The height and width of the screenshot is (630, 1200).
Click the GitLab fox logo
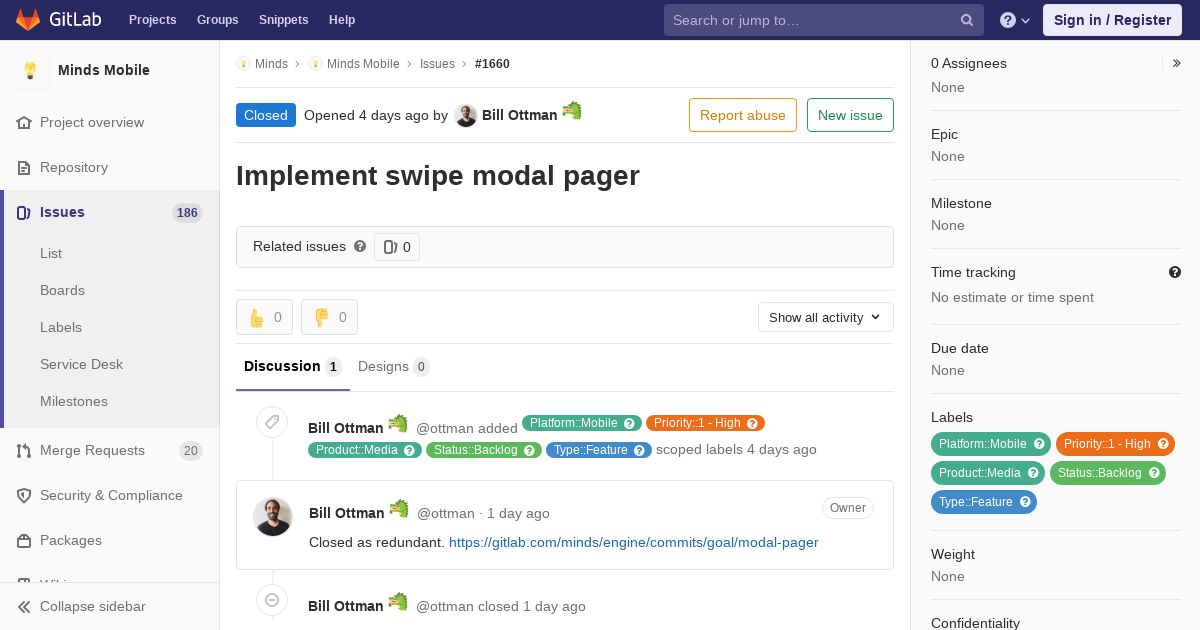[x=28, y=19]
